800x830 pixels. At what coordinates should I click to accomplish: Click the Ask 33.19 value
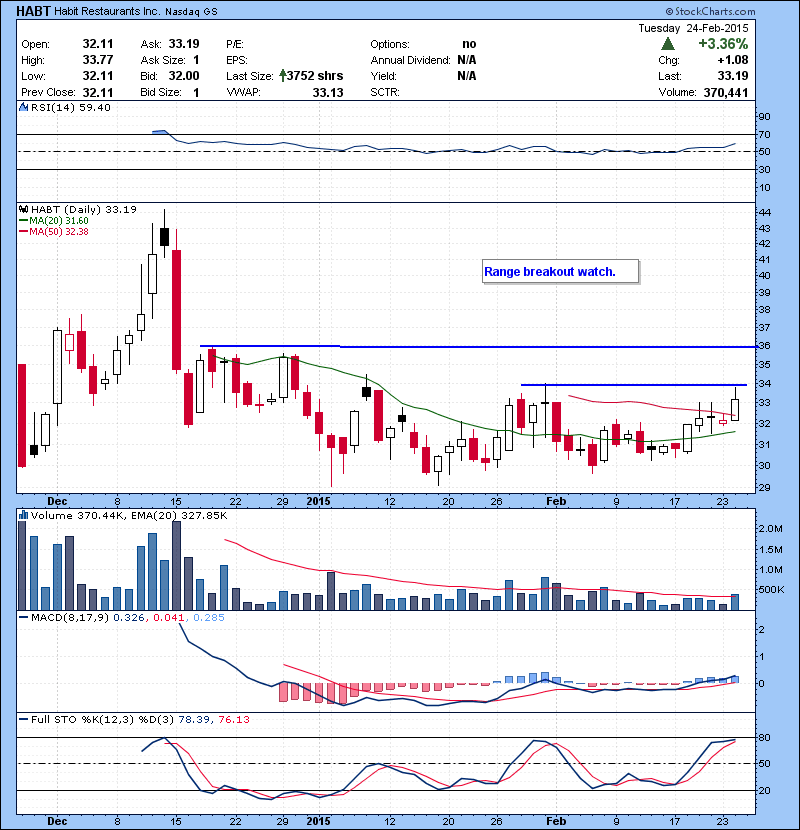pyautogui.click(x=184, y=43)
